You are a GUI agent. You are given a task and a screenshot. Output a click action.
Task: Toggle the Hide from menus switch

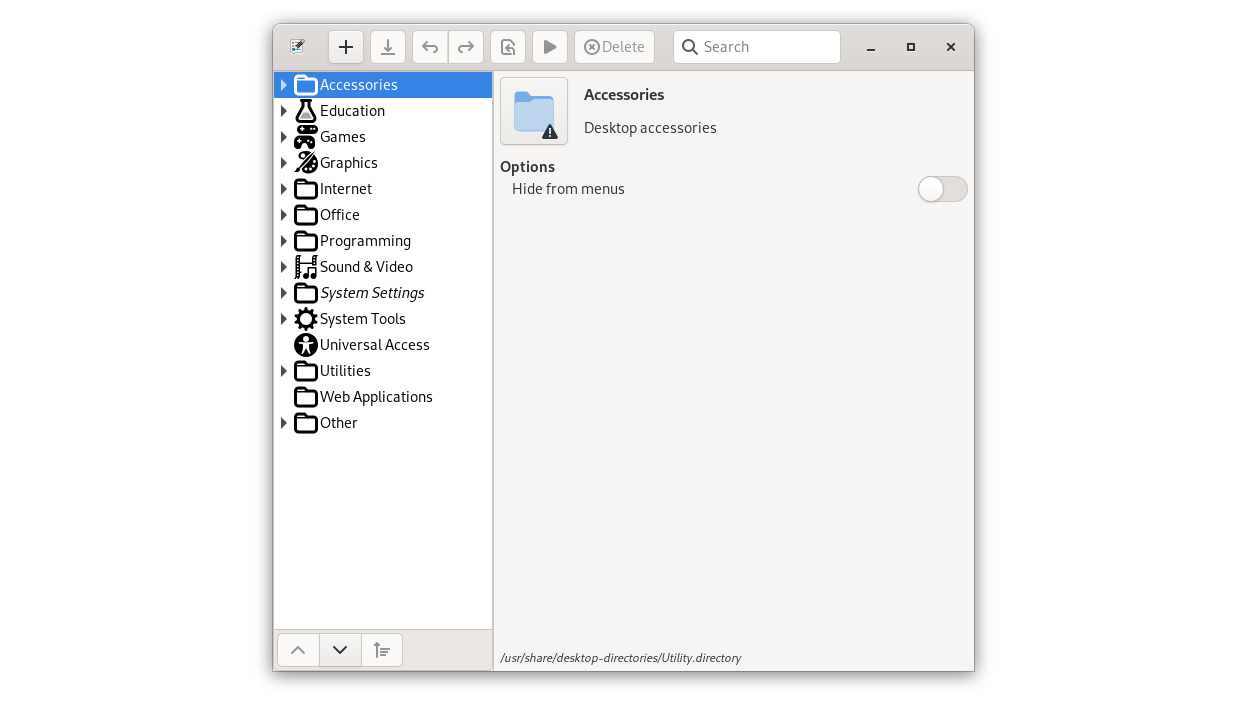click(942, 189)
